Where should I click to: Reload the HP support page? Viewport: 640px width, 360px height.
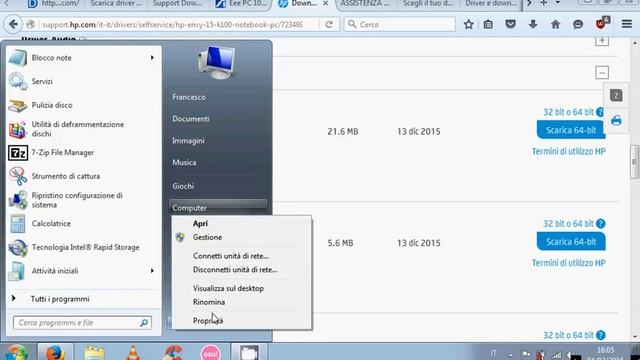click(x=329, y=24)
